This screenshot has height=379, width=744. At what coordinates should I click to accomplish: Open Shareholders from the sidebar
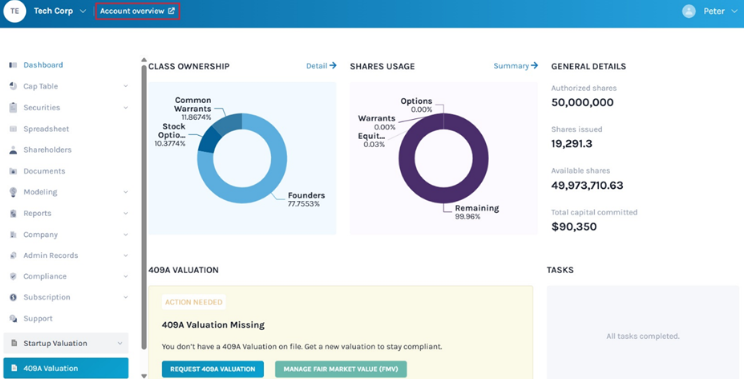click(x=47, y=150)
